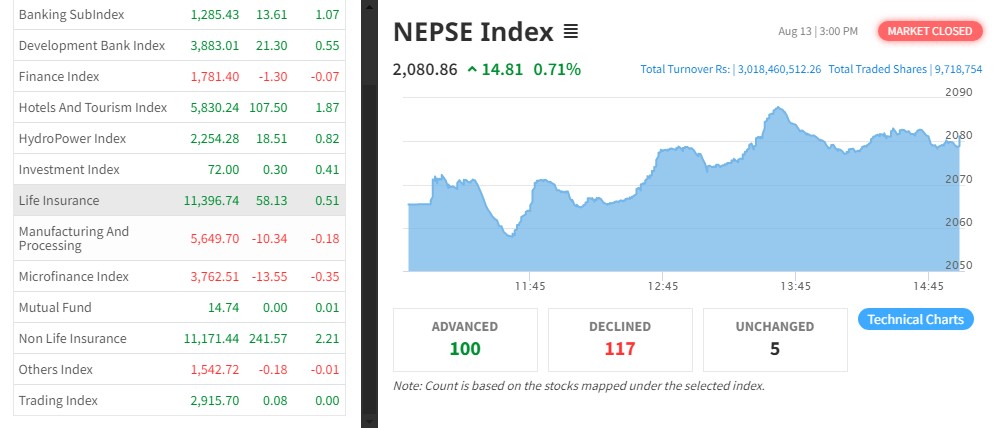997x428 pixels.
Task: Open the NEPSE Index hamburger menu icon
Action: pyautogui.click(x=571, y=32)
